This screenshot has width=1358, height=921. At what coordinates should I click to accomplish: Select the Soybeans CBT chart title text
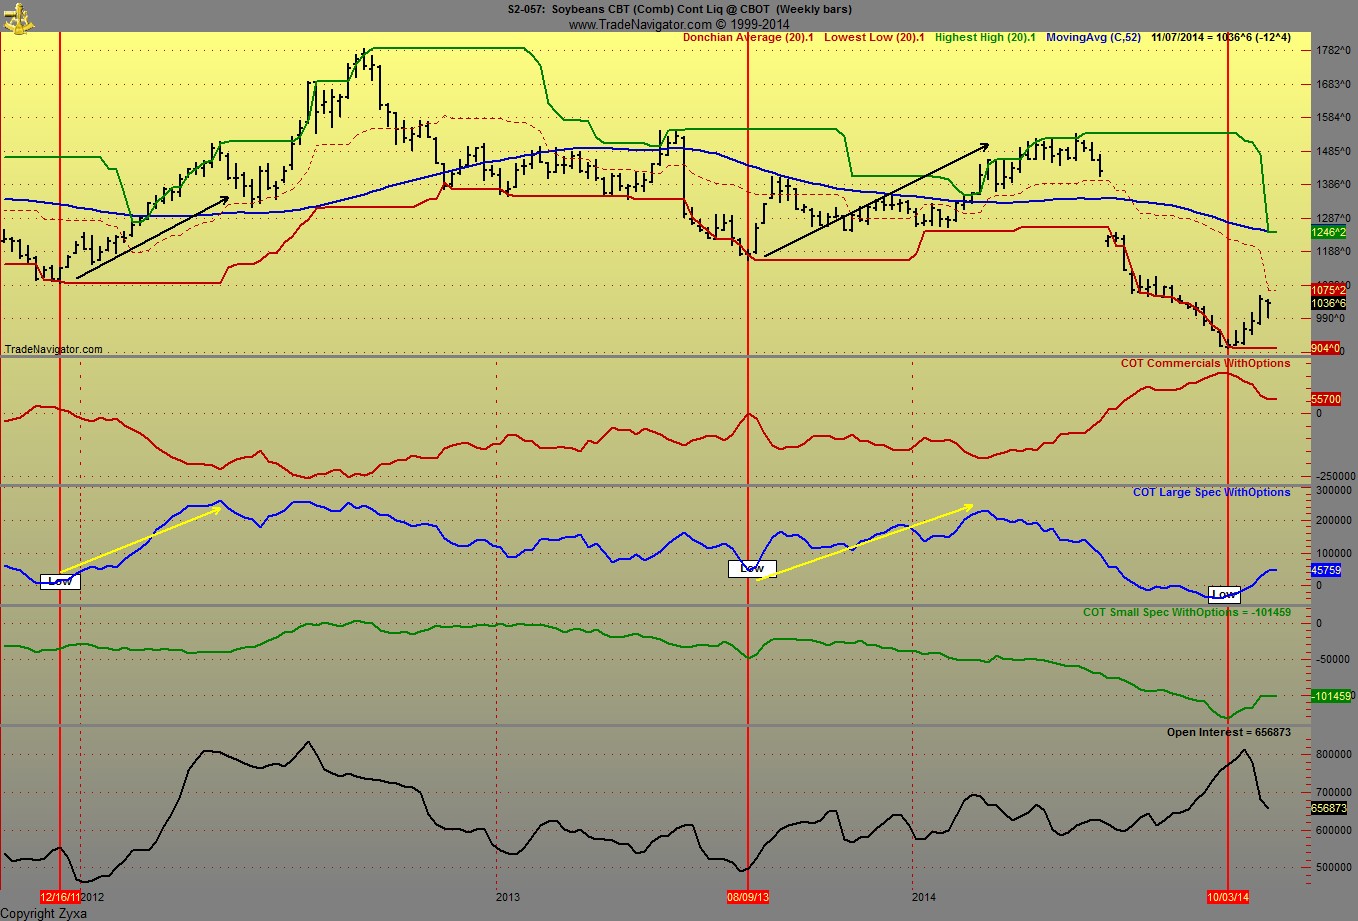pos(680,10)
